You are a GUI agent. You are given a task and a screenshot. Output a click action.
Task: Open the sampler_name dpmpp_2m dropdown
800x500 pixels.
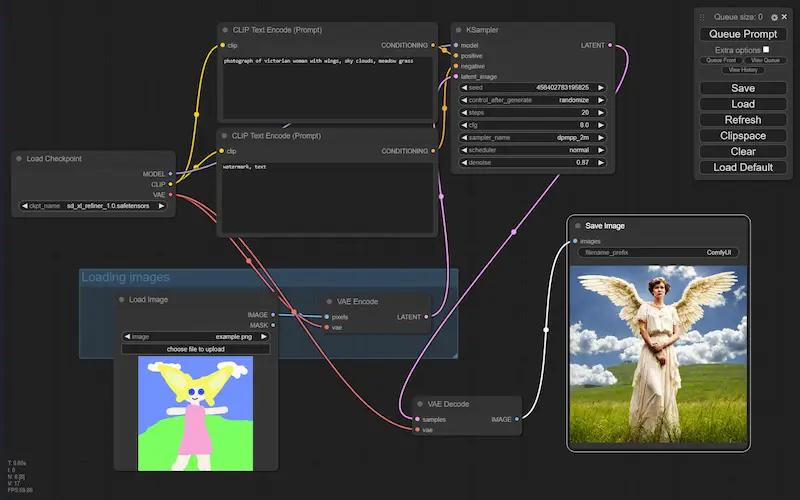[x=533, y=138]
